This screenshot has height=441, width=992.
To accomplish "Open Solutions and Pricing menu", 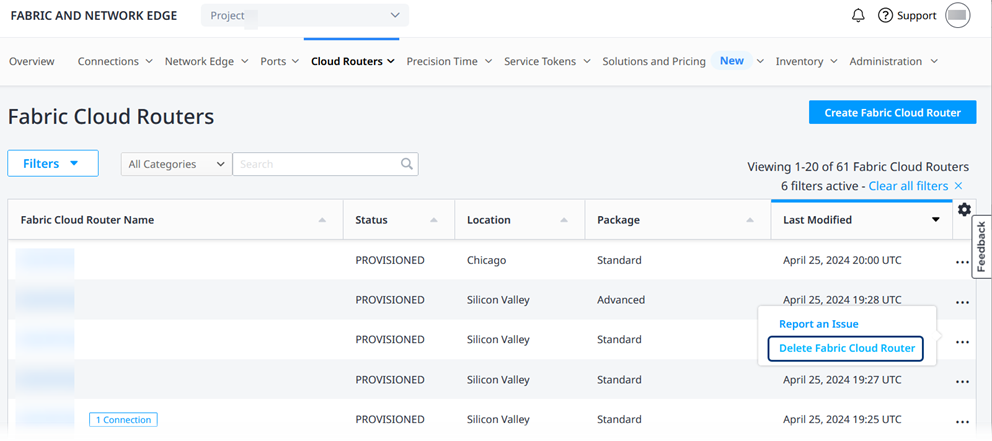I will 654,61.
